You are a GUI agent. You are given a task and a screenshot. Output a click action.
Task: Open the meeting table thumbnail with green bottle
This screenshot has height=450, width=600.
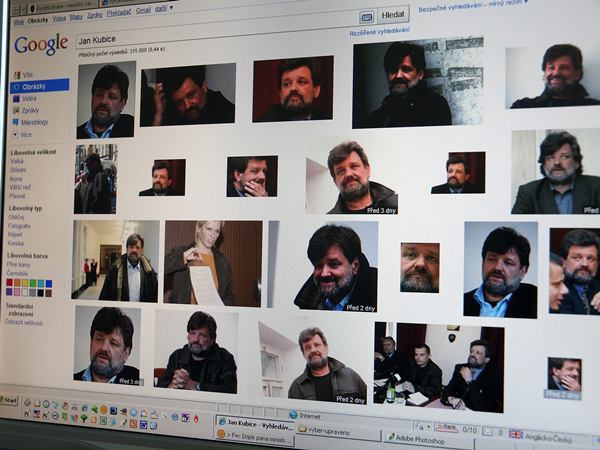click(x=439, y=367)
